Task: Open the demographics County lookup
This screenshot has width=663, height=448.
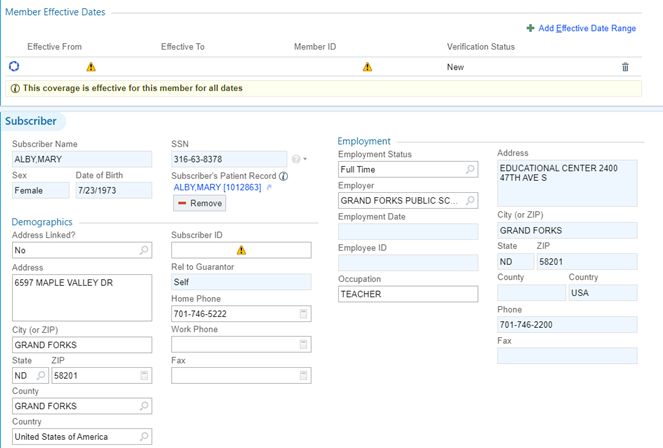Action: [144, 406]
